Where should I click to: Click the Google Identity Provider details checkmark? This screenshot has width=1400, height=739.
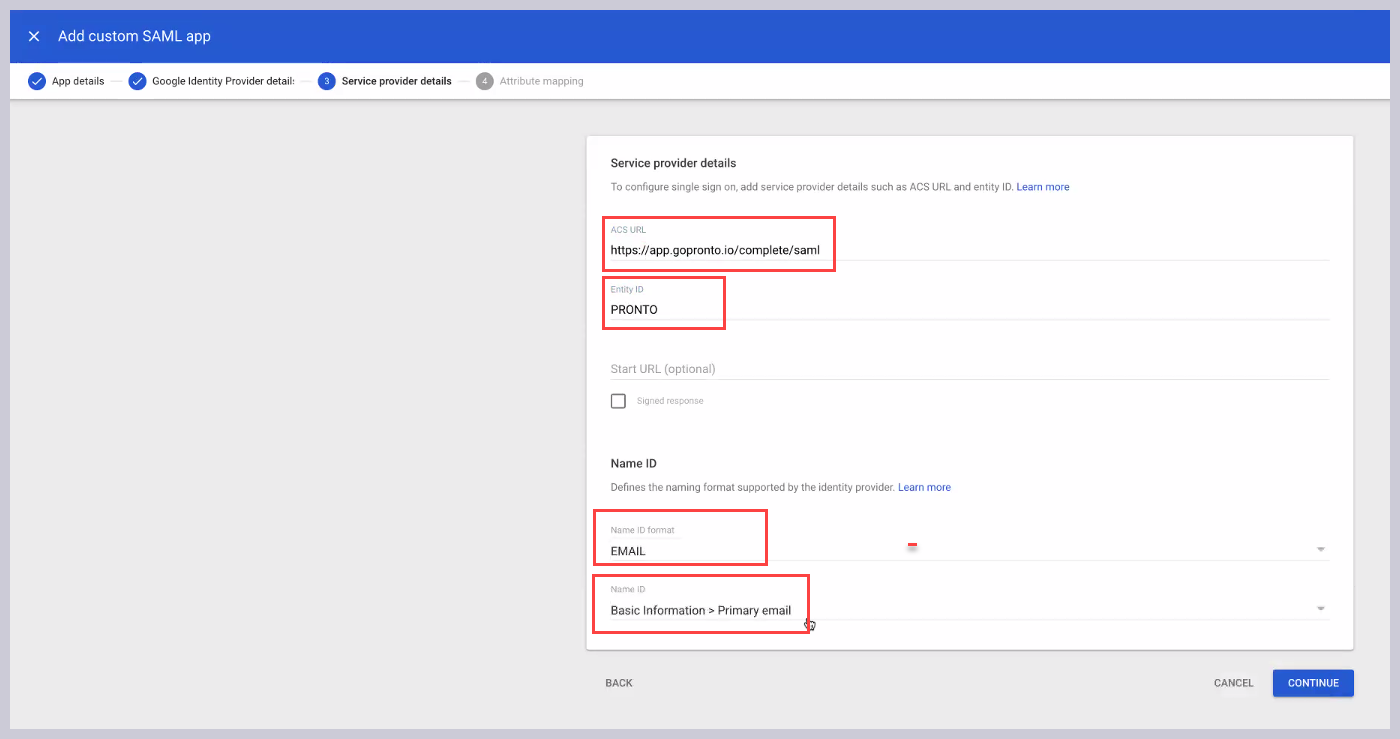click(x=138, y=81)
